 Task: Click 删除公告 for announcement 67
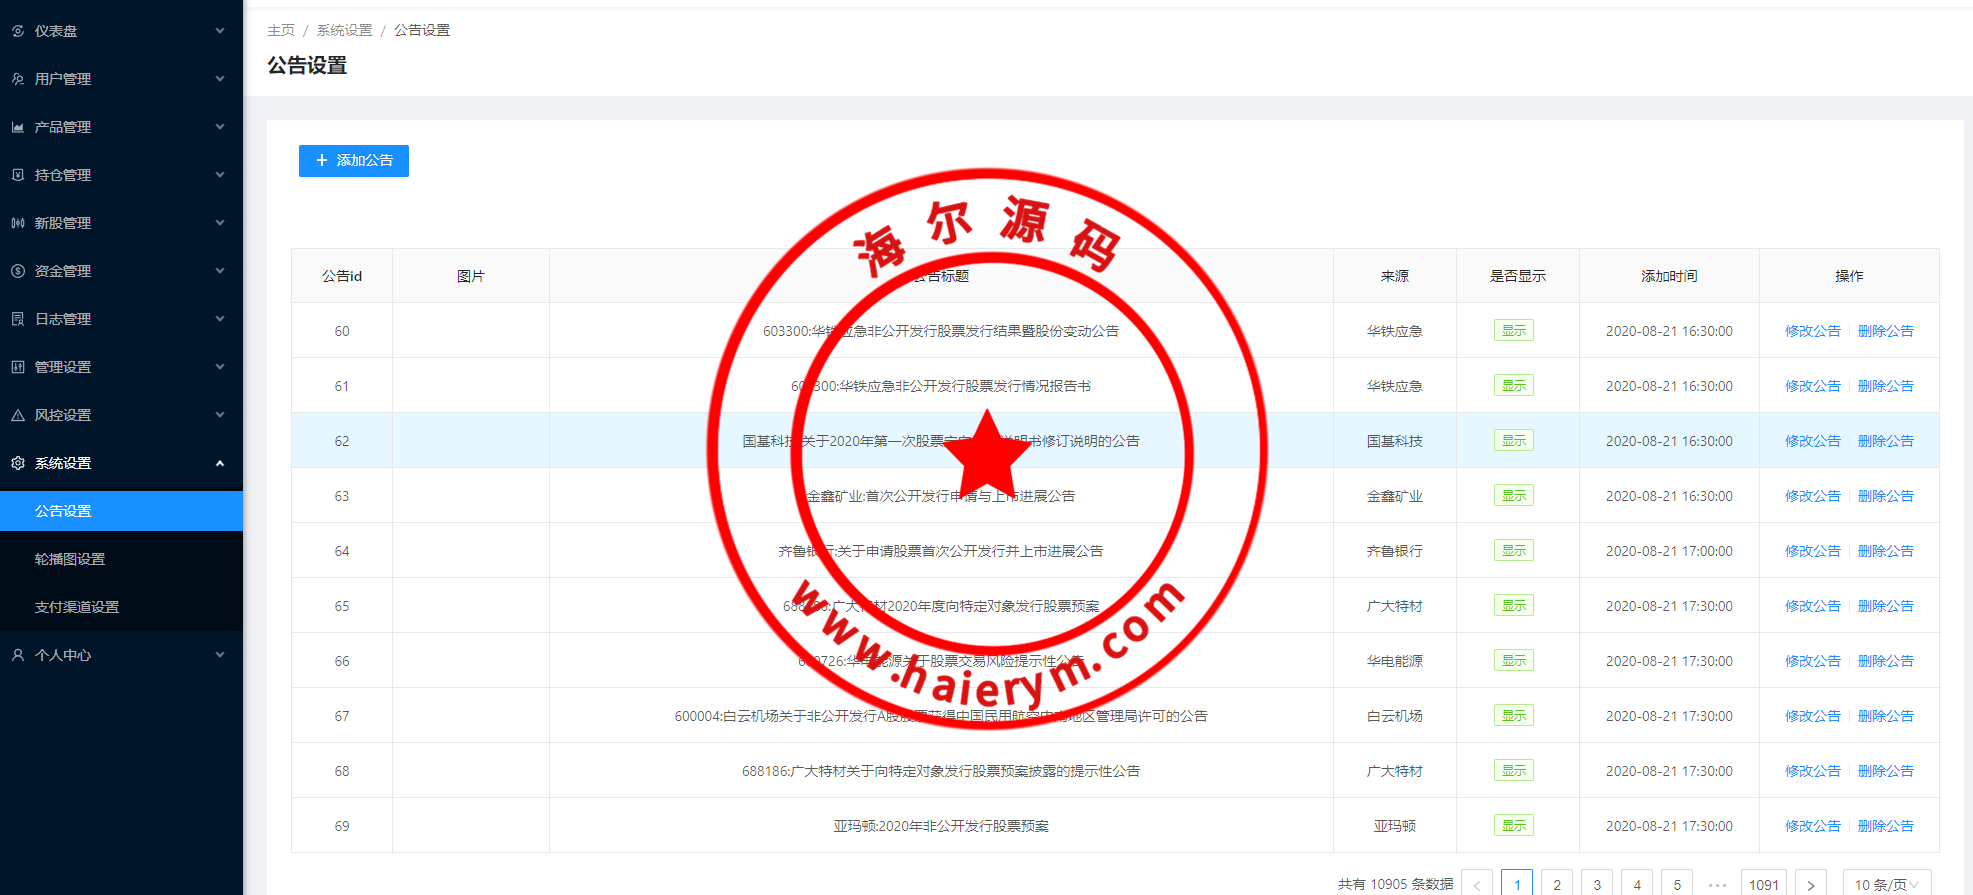(1885, 716)
